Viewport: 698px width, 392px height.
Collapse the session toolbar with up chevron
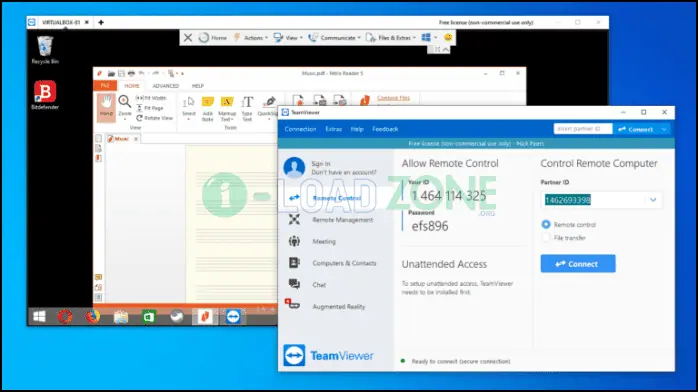tap(446, 49)
